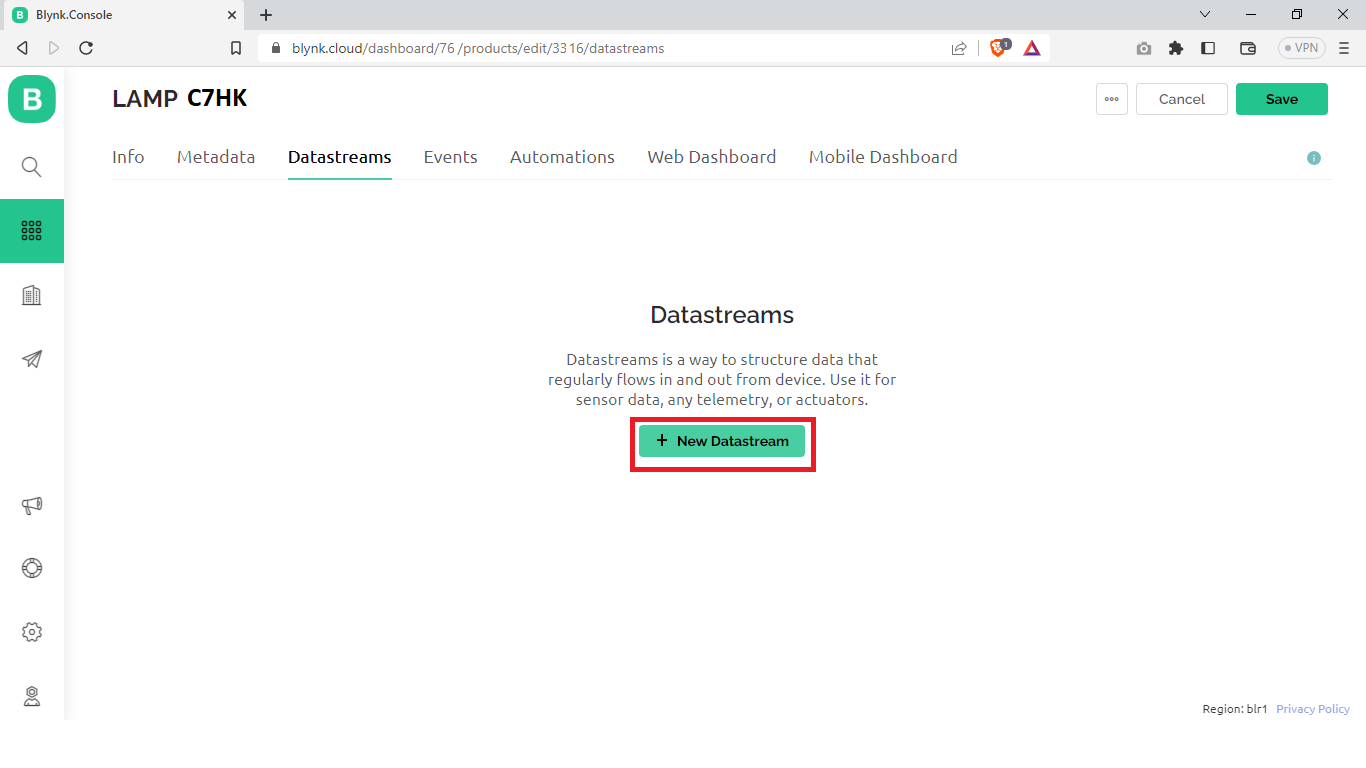Image resolution: width=1366 pixels, height=768 pixels.
Task: Expand the tab search dropdown chevron
Action: tap(1205, 15)
